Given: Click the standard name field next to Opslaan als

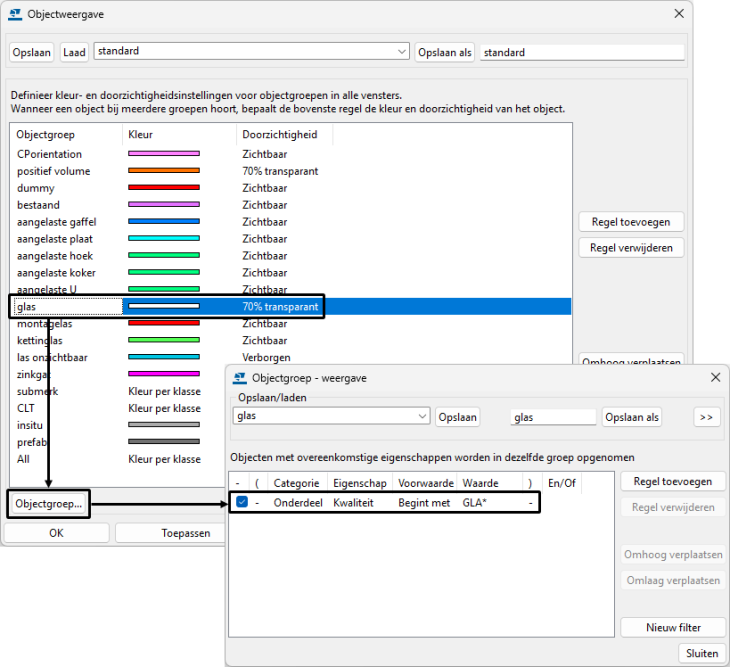Looking at the screenshot, I should pos(582,52).
